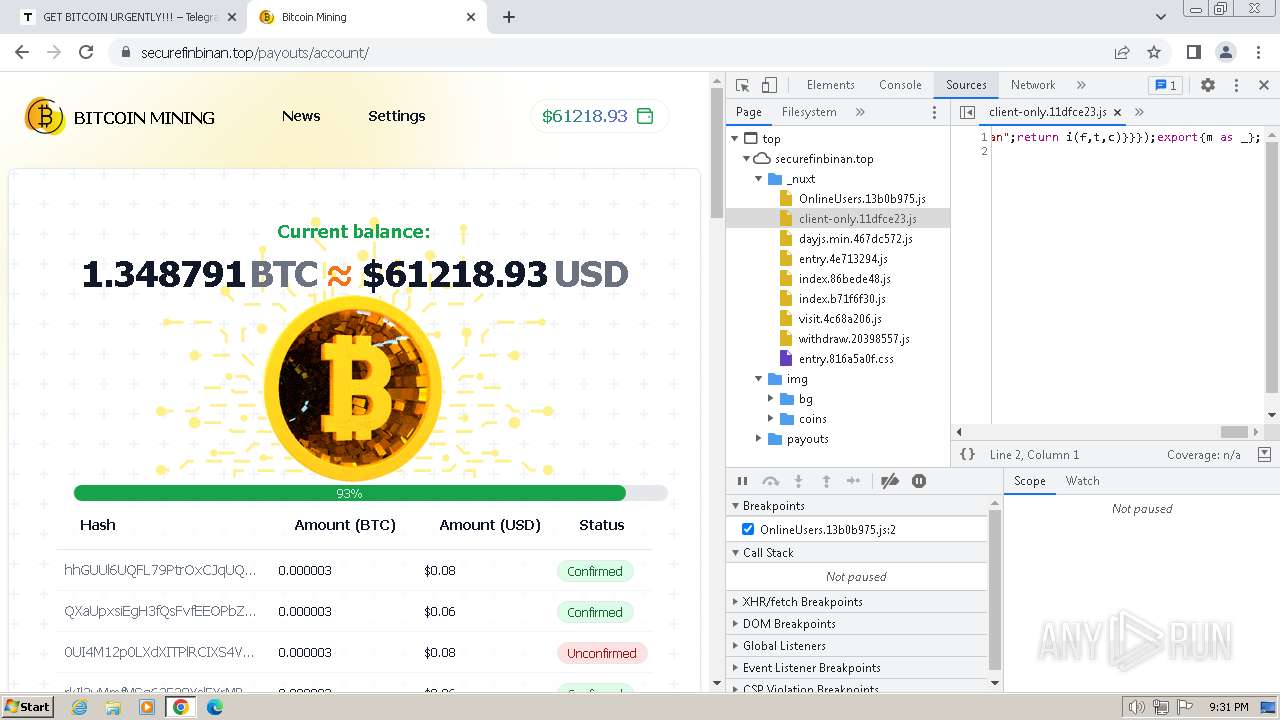Open entry.816a5a0f.css stylesheet

846,359
